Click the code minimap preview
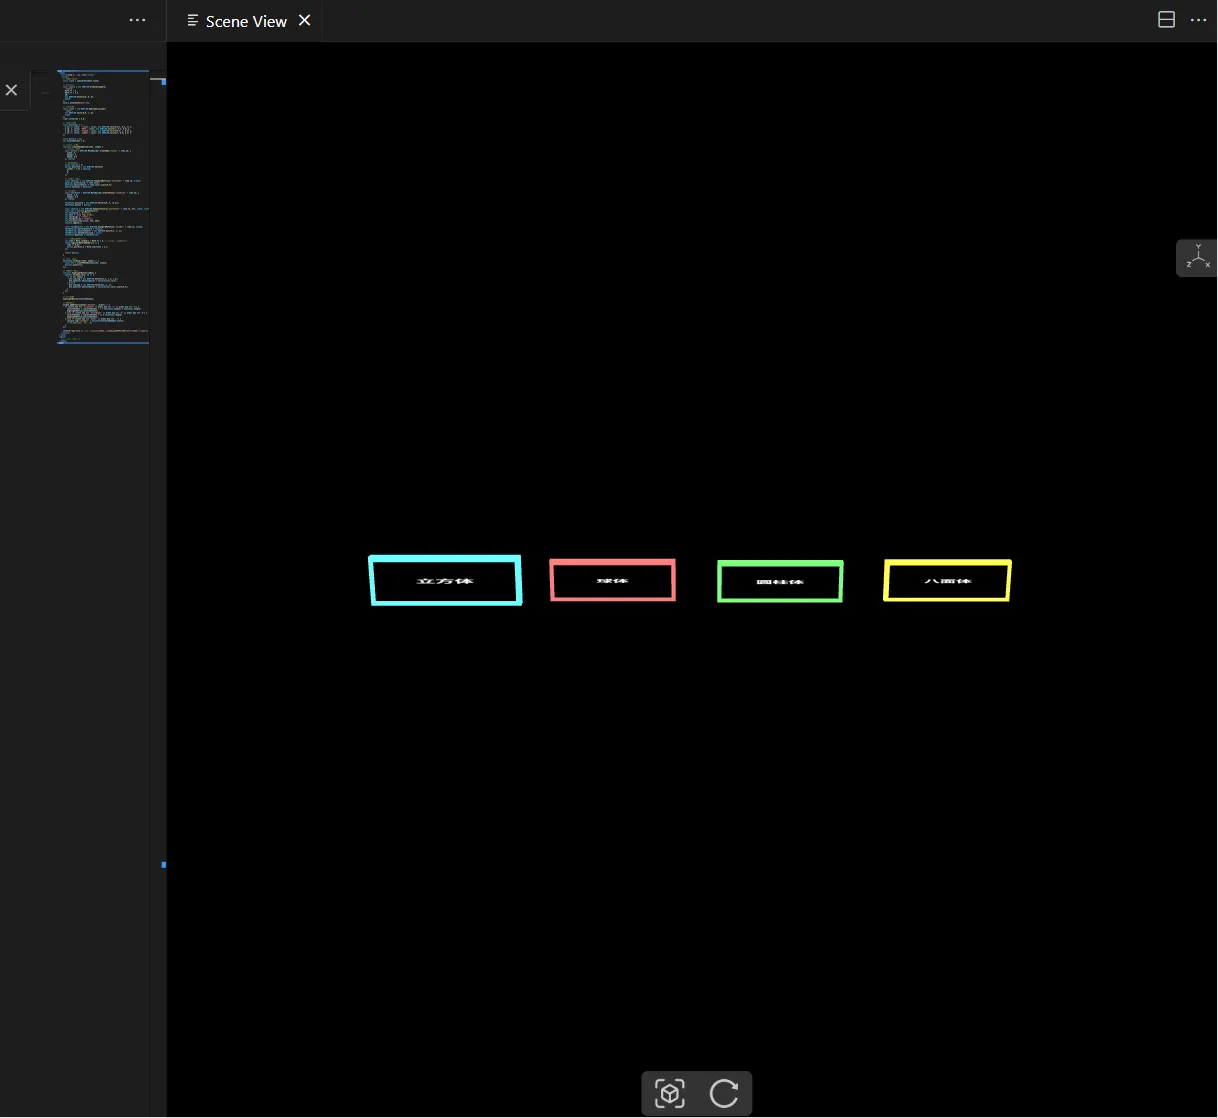The width and height of the screenshot is (1218, 1118). (x=103, y=207)
